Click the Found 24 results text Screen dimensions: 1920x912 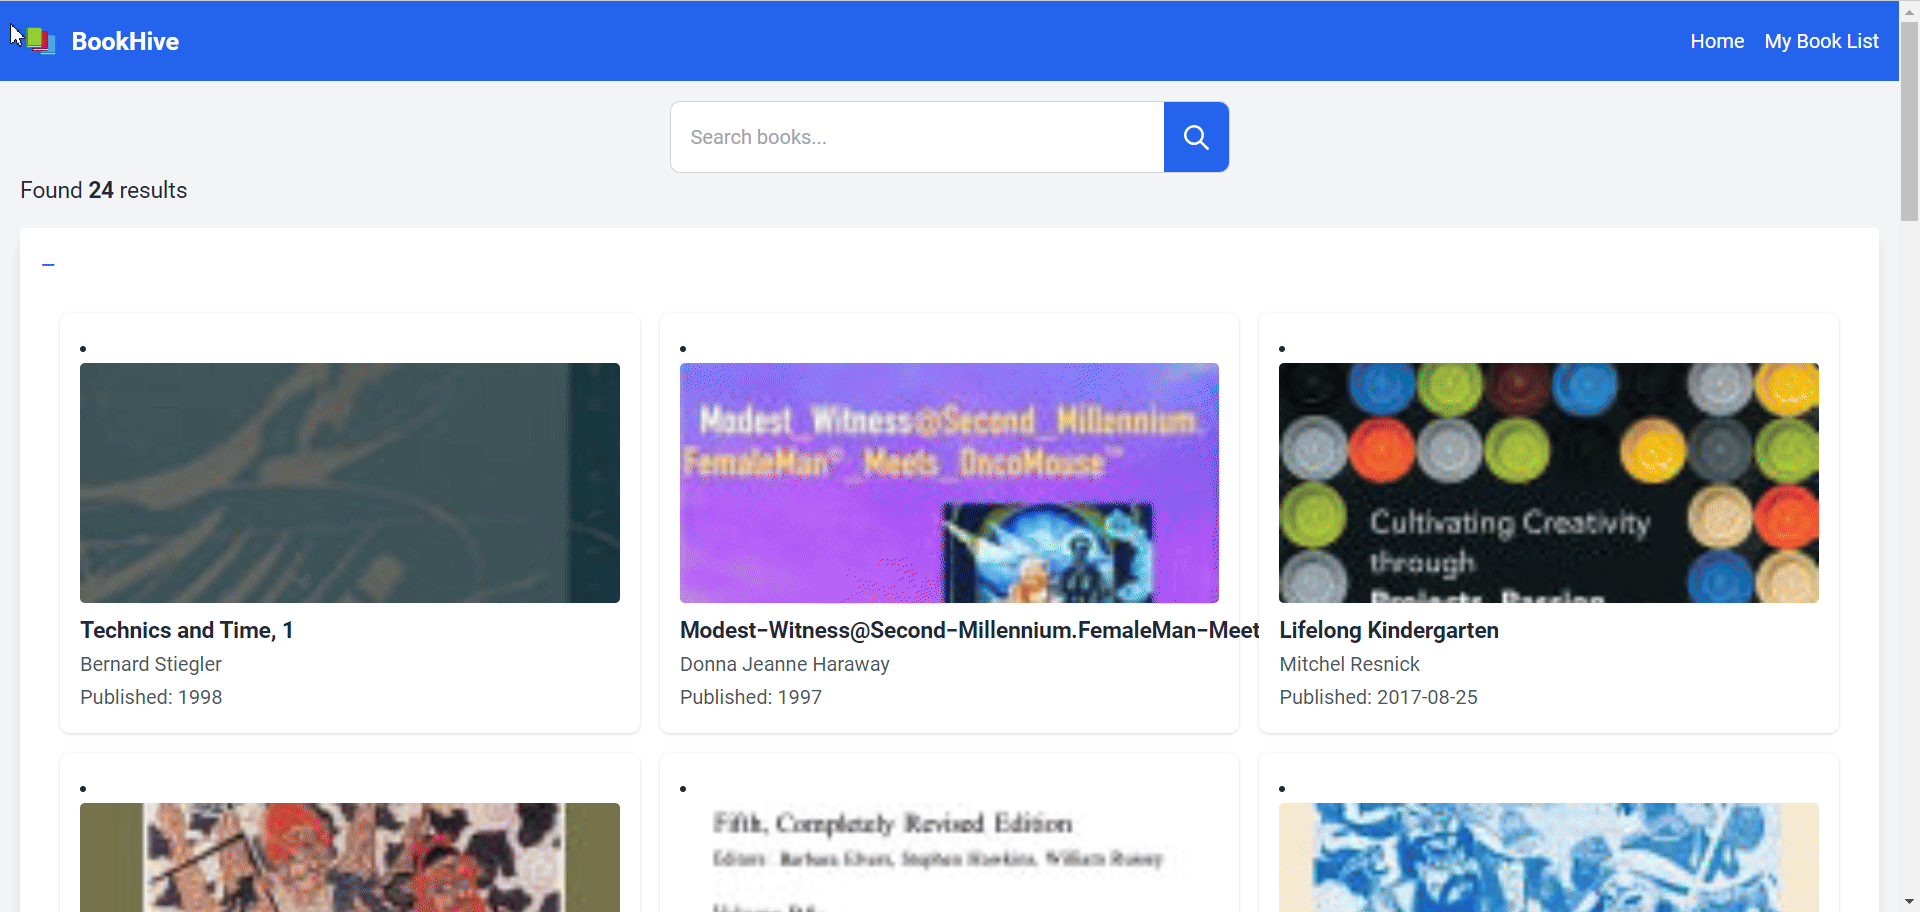(104, 190)
